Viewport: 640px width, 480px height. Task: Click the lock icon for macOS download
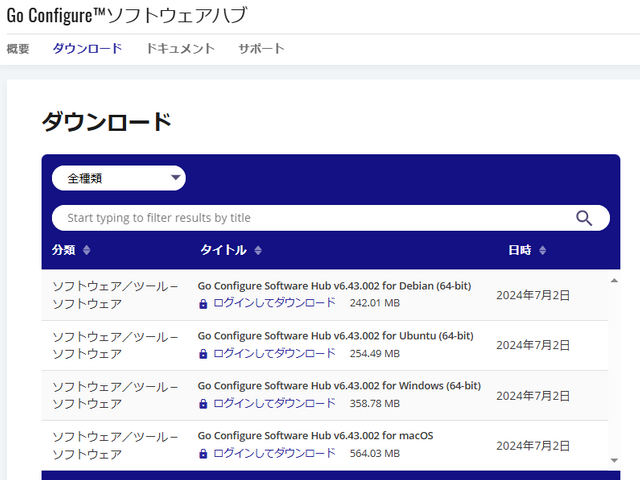point(203,454)
